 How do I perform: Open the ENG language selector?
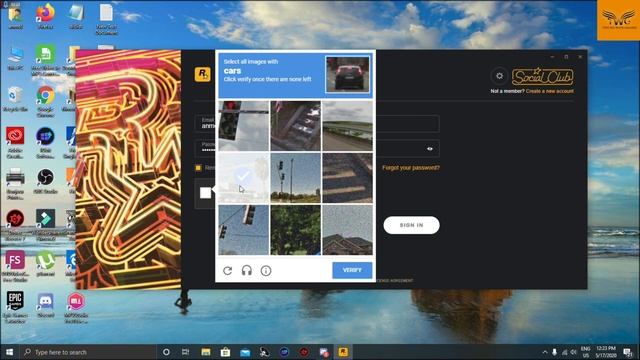pyautogui.click(x=585, y=352)
